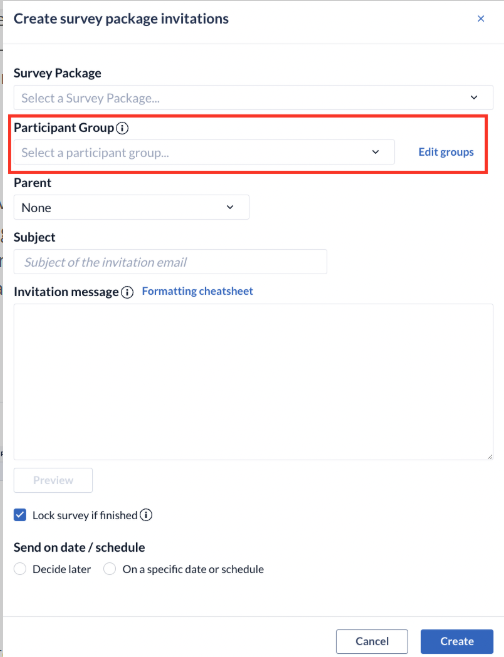Viewport: 504px width, 657px height.
Task: Click the Parent dropdown chevron arrow
Action: tap(230, 207)
